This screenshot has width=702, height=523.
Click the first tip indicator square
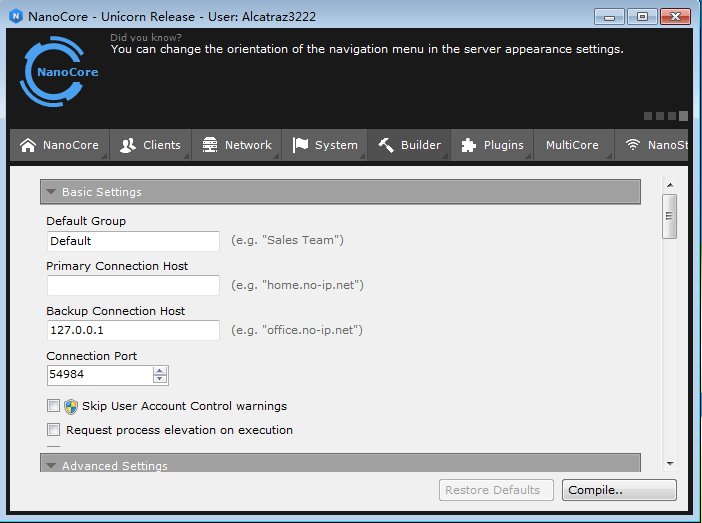point(648,116)
